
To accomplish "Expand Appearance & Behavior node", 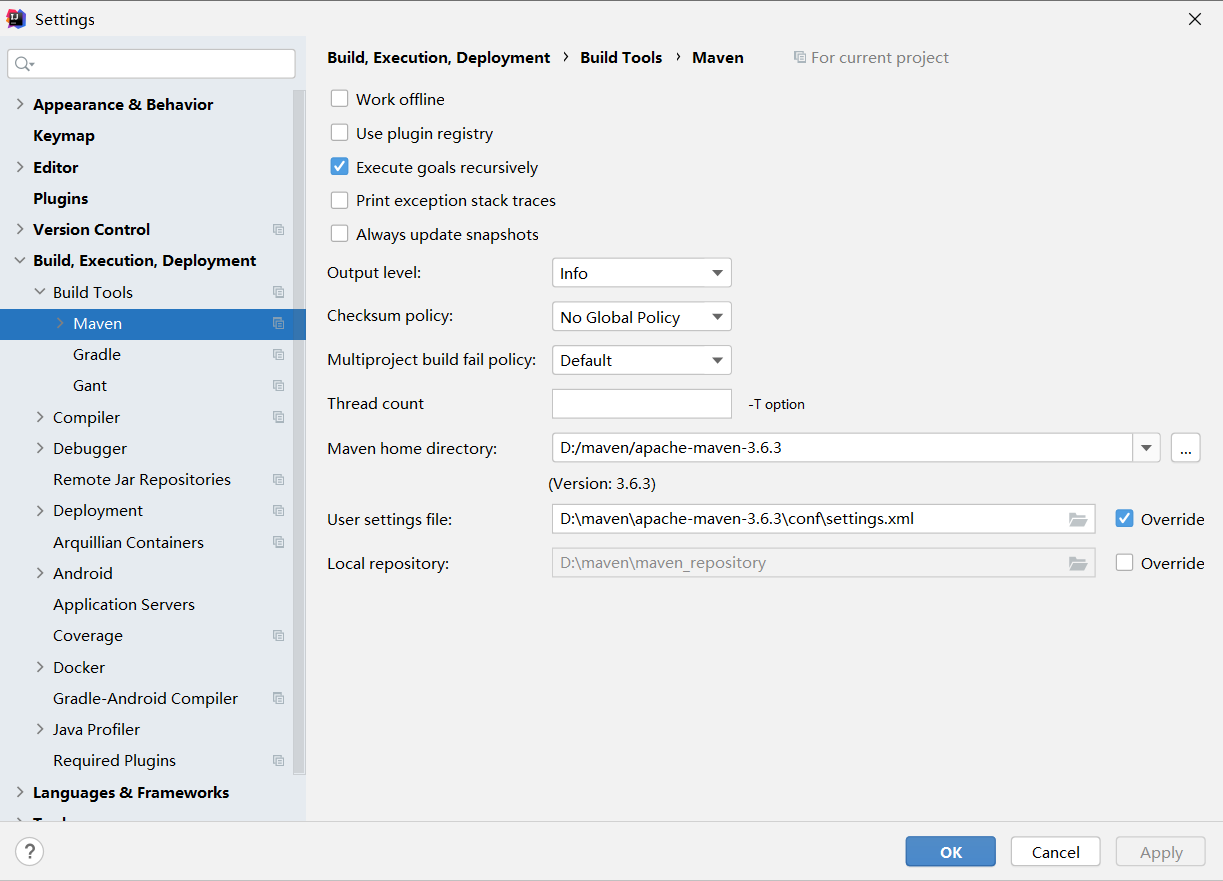I will (x=20, y=104).
